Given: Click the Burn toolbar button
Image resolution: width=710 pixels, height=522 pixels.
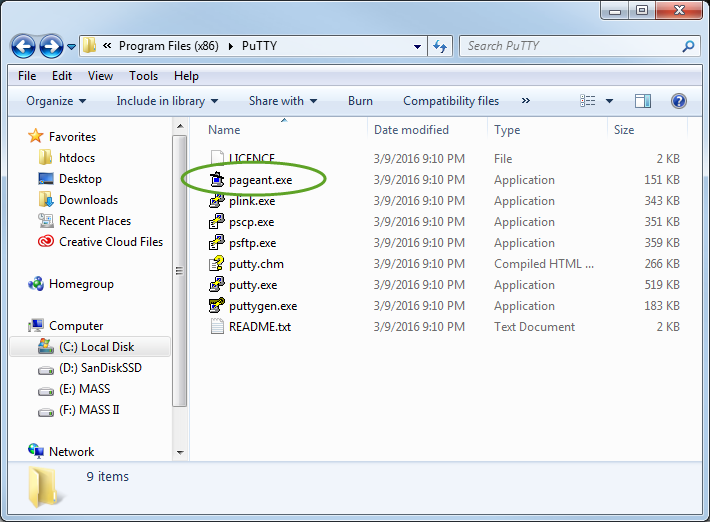Looking at the screenshot, I should pos(360,101).
